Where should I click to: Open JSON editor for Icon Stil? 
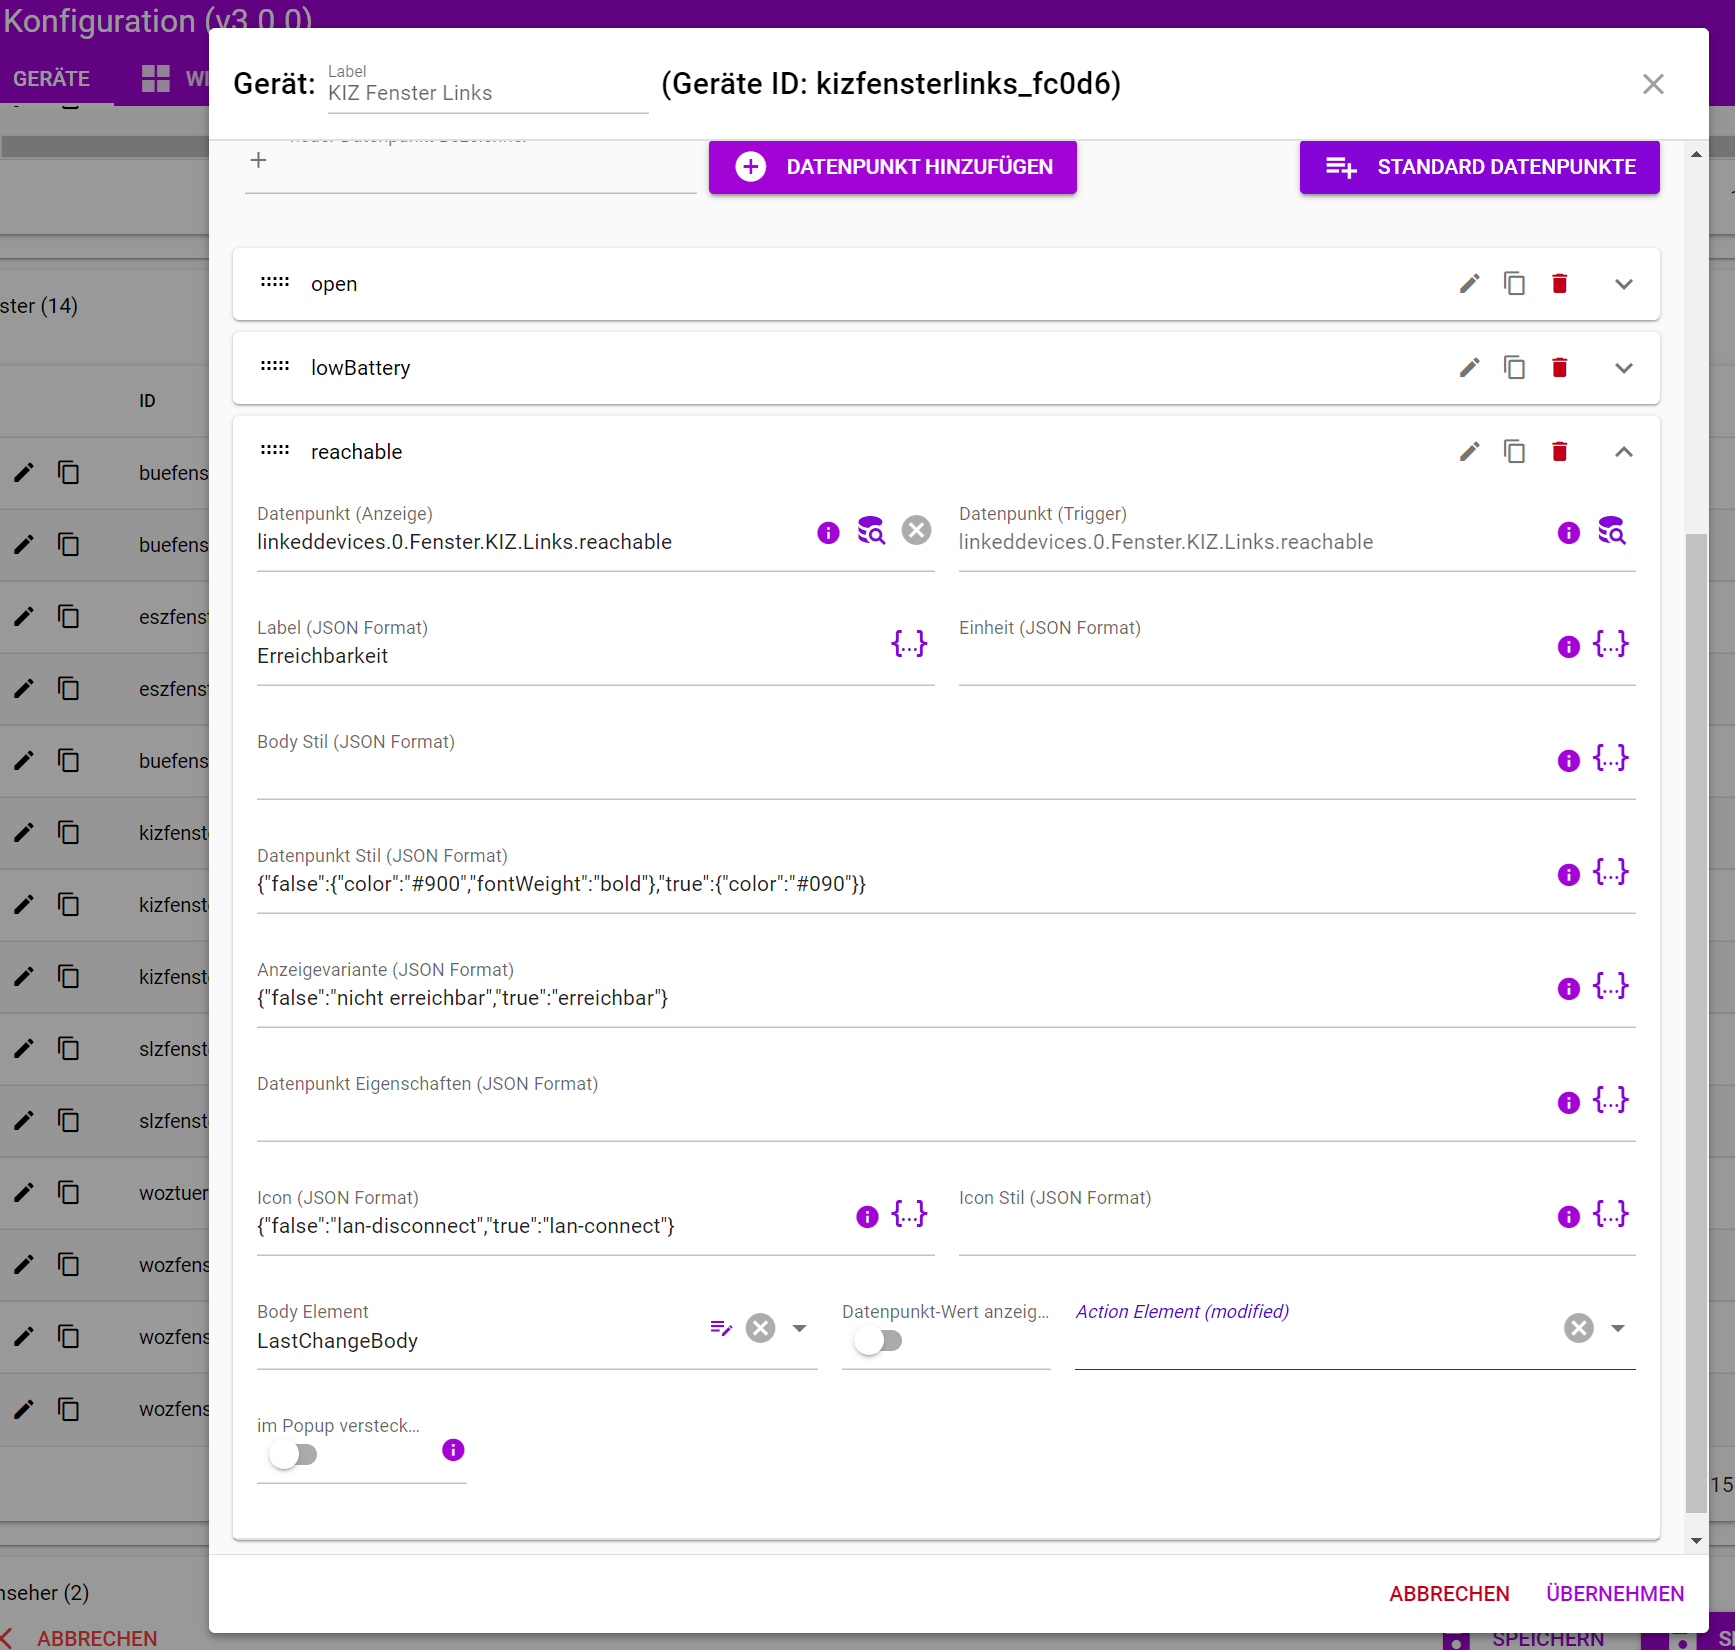tap(1611, 1213)
